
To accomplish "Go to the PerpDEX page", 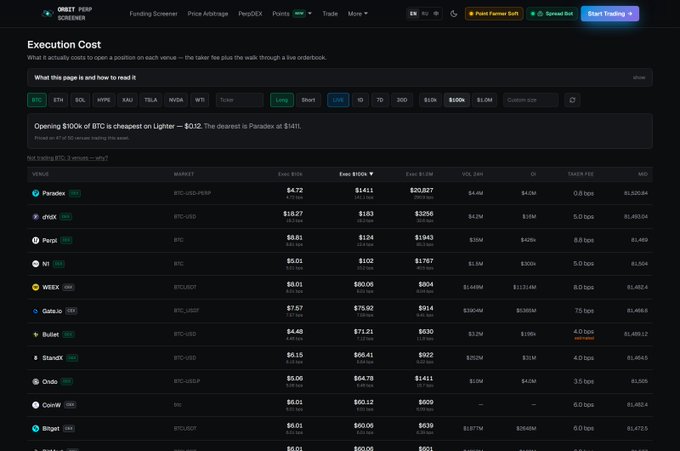I will 250,13.
